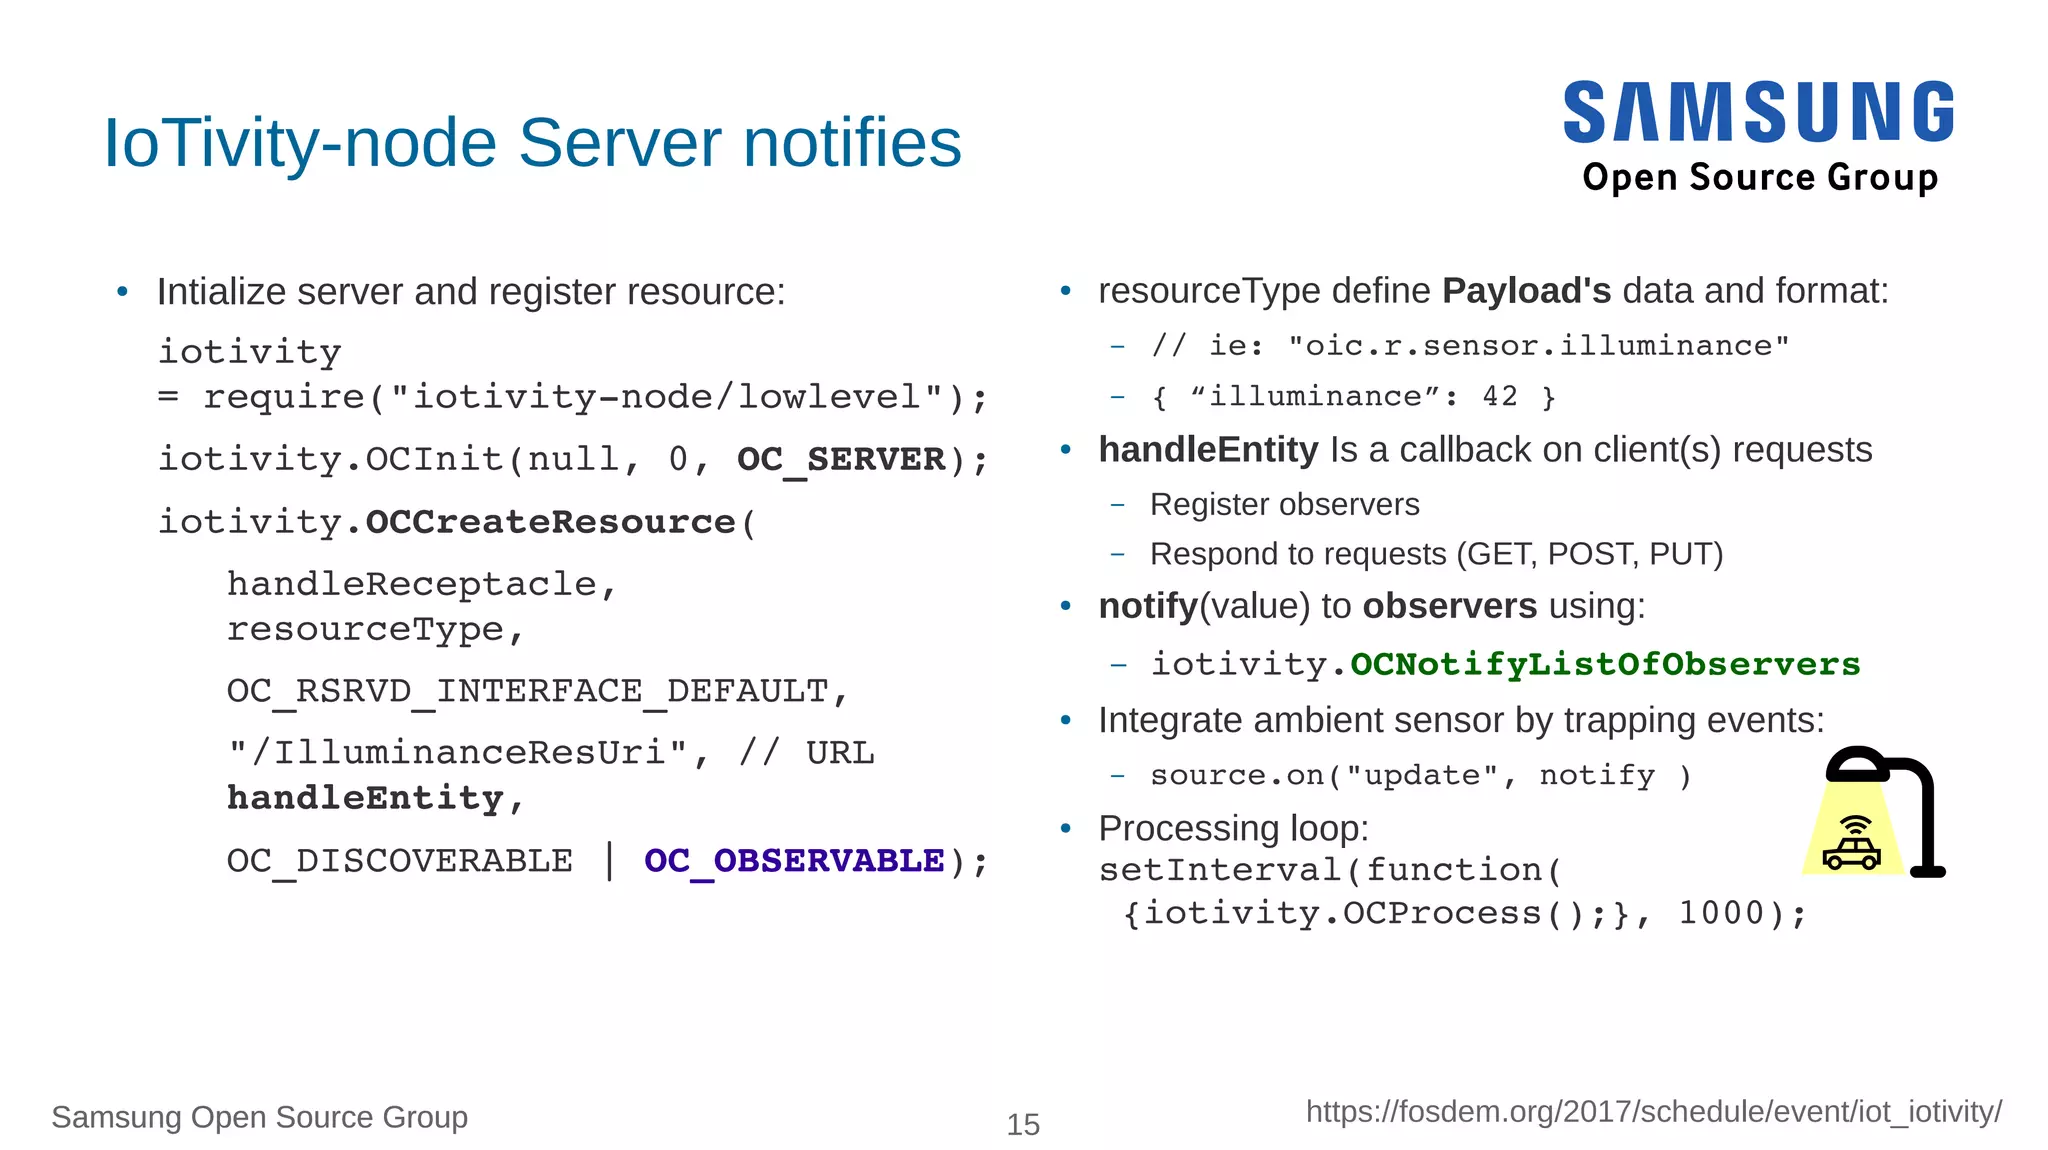Click the bold OC_SERVER constant
This screenshot has width=2048, height=1150.
point(841,460)
